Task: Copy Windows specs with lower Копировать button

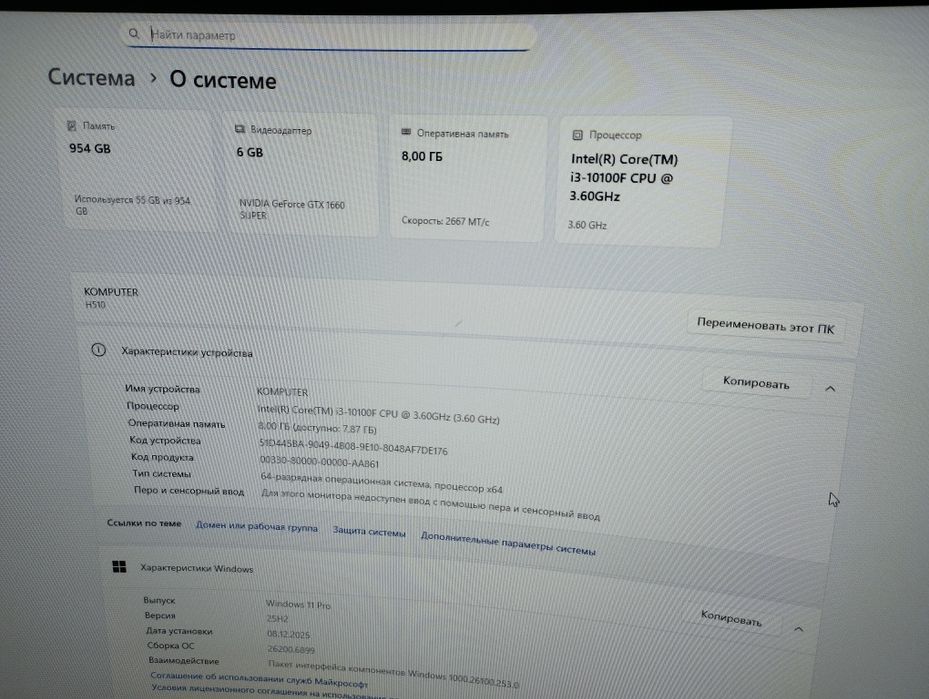Action: point(731,618)
